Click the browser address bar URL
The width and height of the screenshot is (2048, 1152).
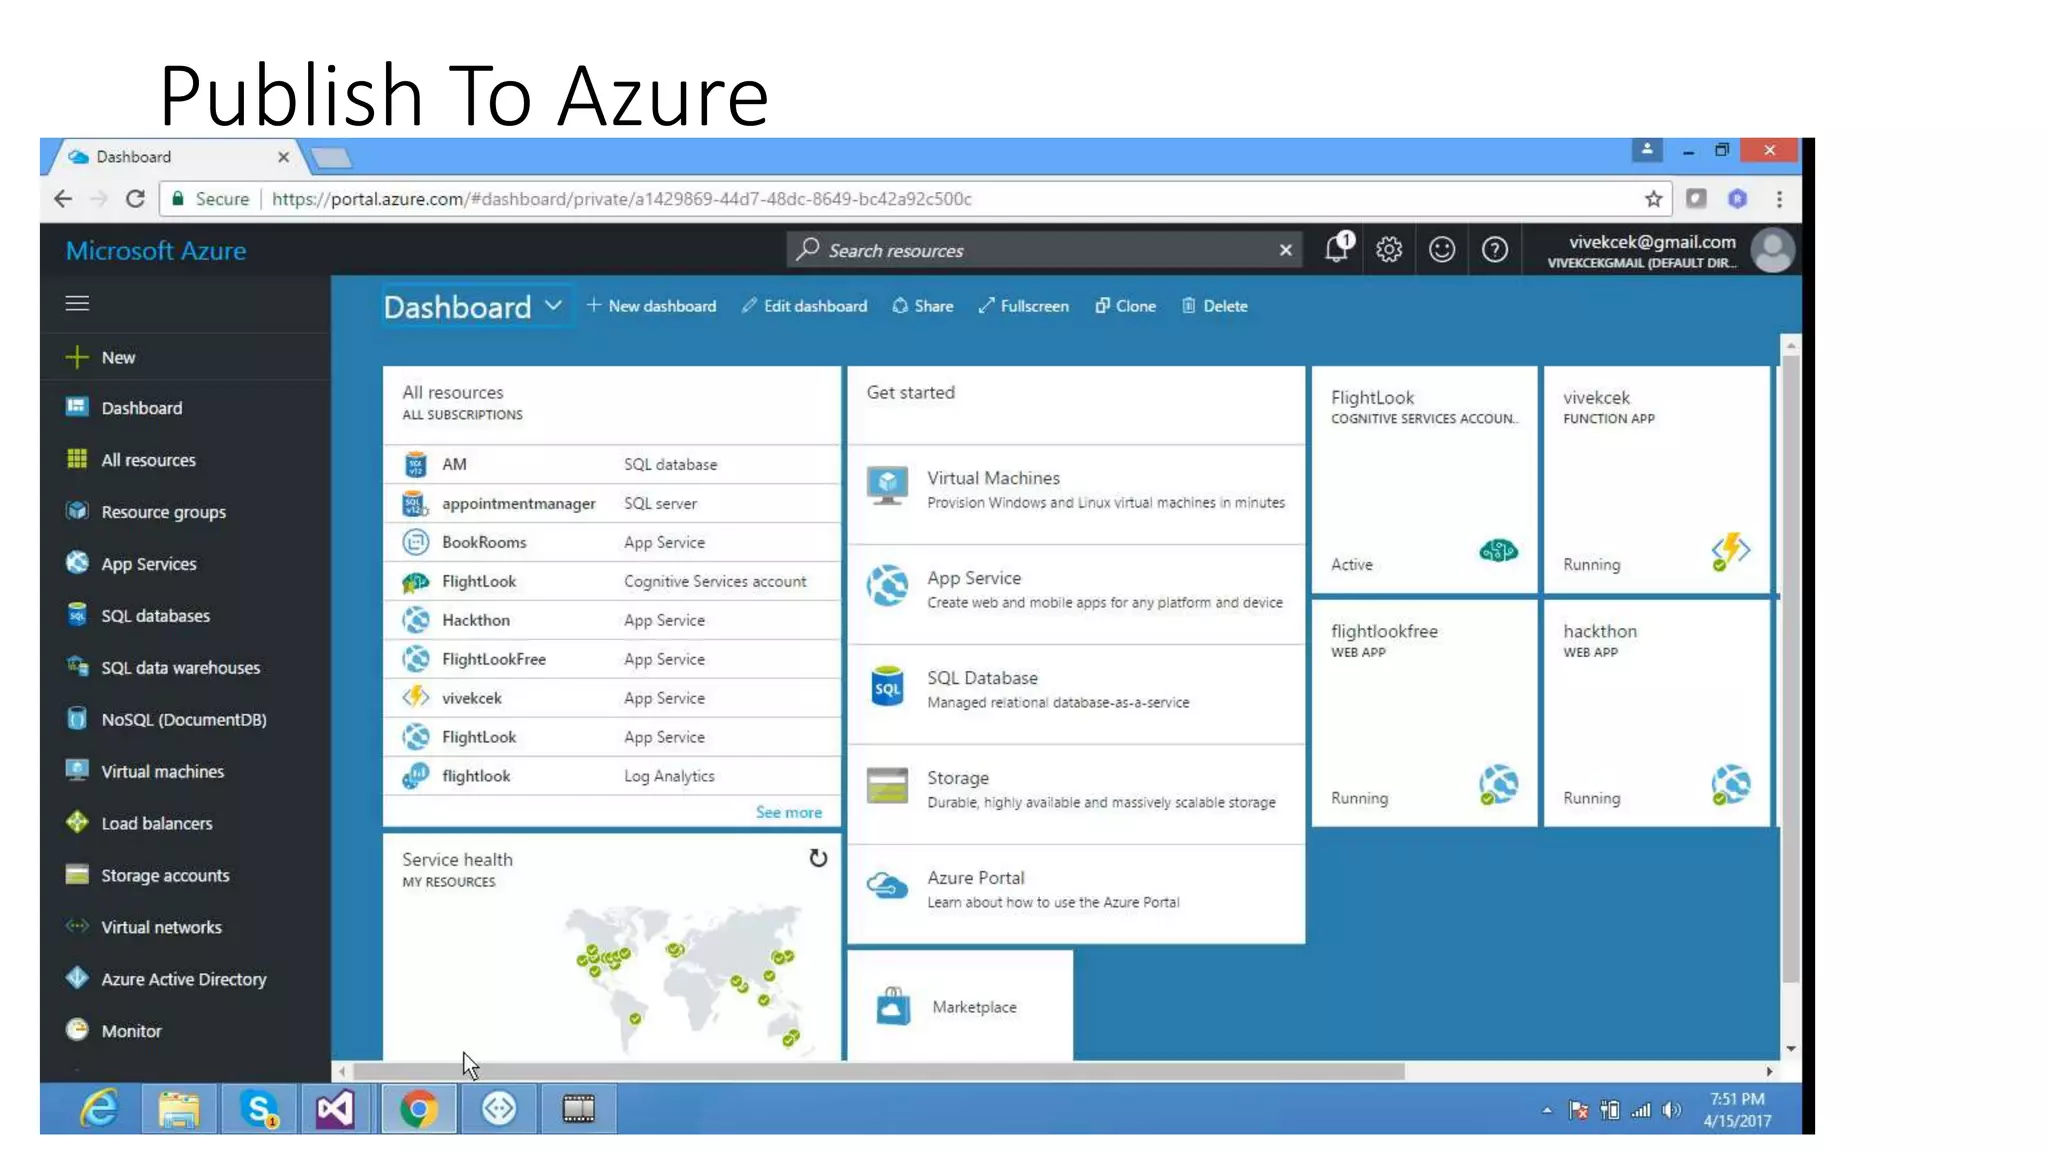pyautogui.click(x=621, y=198)
